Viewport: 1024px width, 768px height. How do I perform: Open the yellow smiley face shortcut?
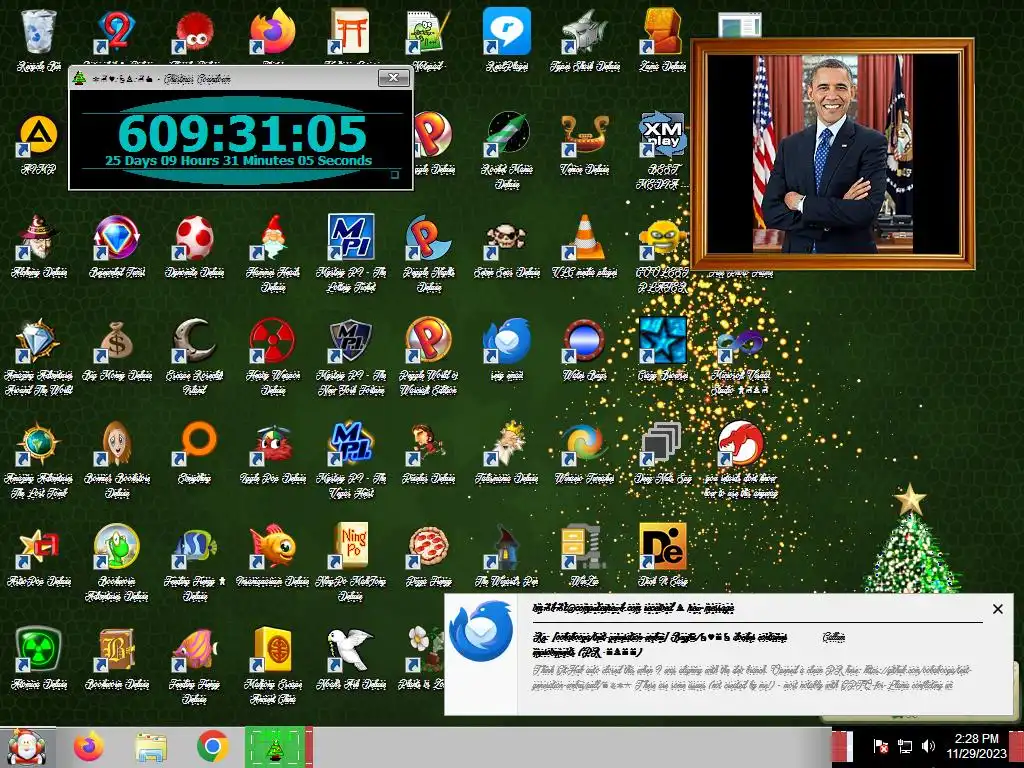click(662, 237)
